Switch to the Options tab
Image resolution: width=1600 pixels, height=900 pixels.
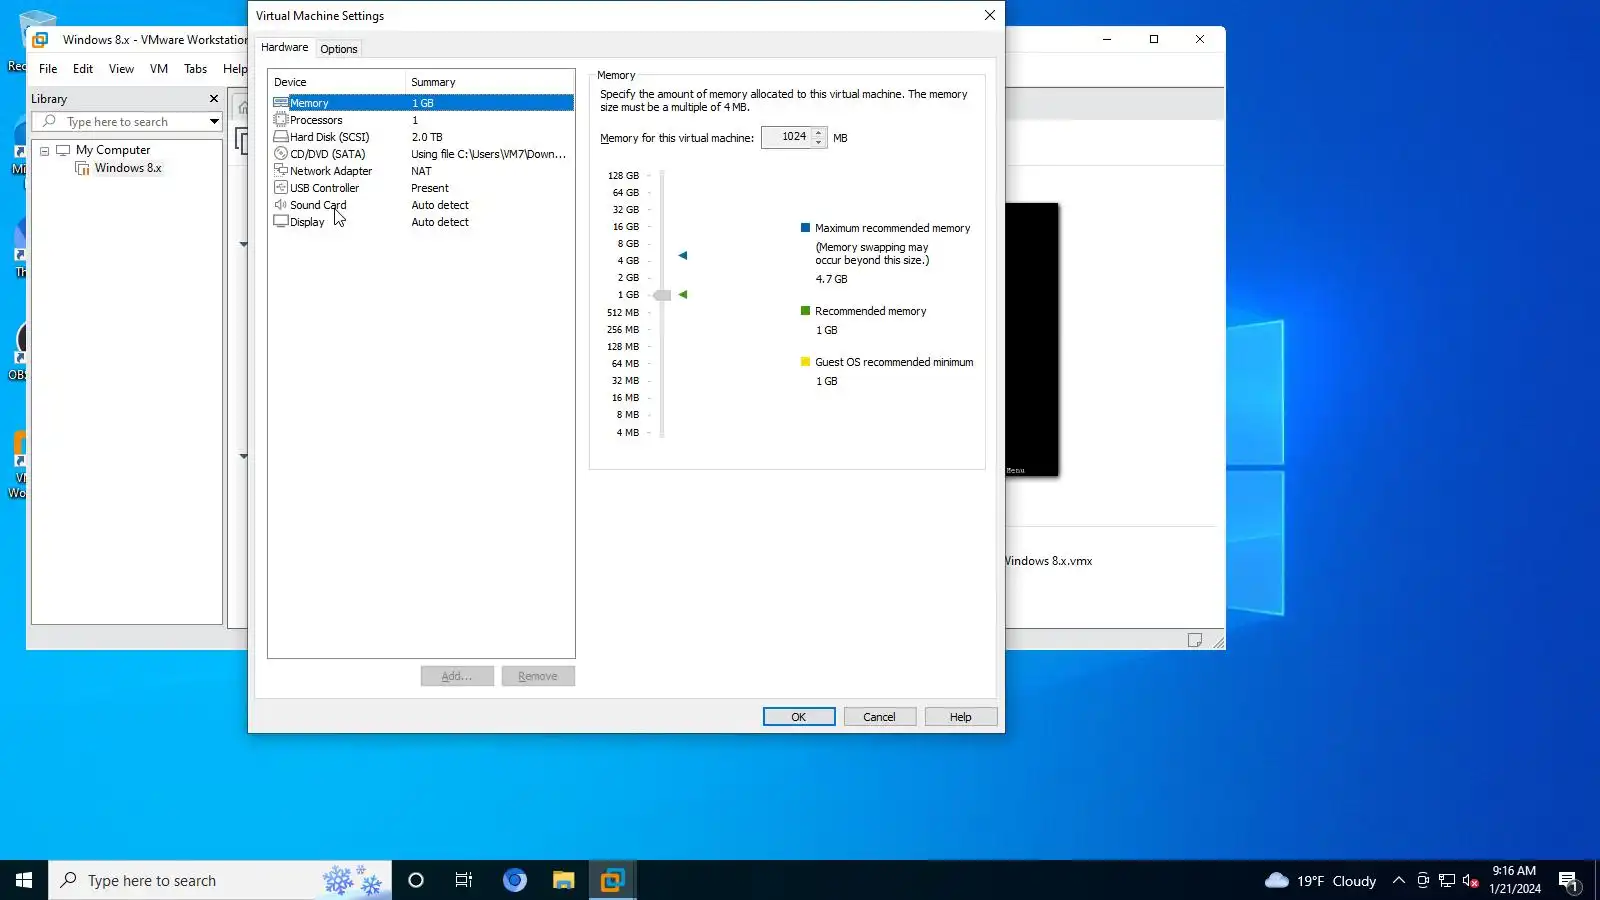pyautogui.click(x=339, y=49)
